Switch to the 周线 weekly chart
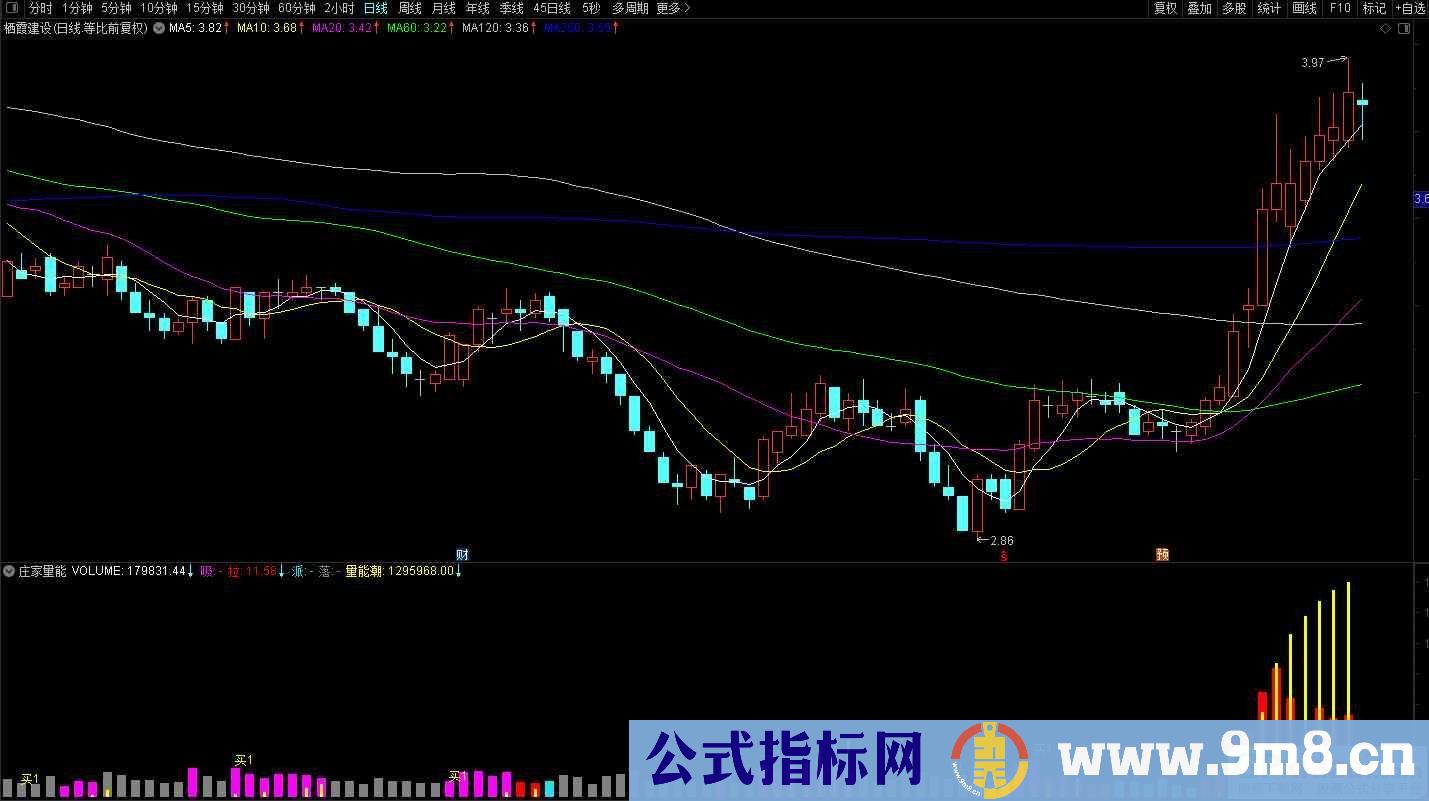The width and height of the screenshot is (1429, 801). pyautogui.click(x=410, y=8)
